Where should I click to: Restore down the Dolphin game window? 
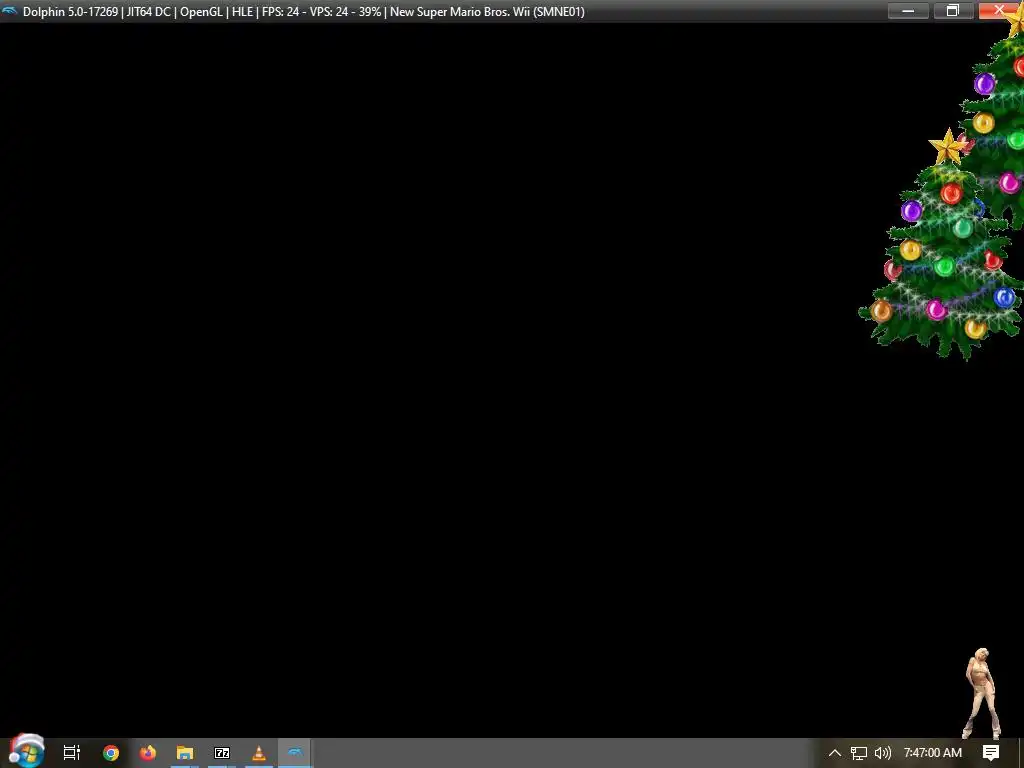pyautogui.click(x=953, y=11)
